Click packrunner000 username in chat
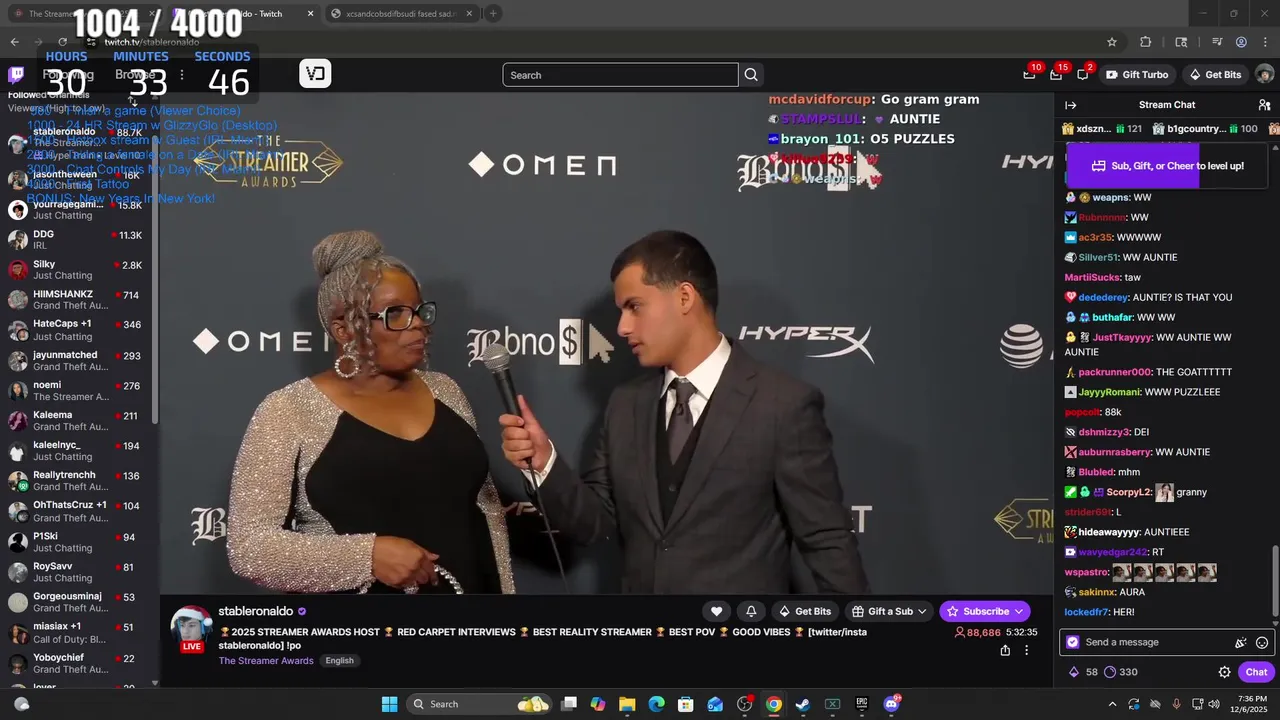The width and height of the screenshot is (1280, 720). pyautogui.click(x=1115, y=372)
